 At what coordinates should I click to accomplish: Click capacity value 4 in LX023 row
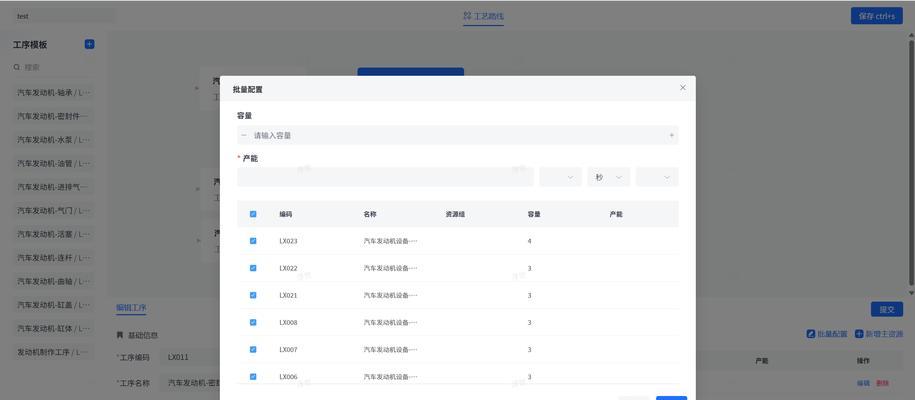(529, 241)
